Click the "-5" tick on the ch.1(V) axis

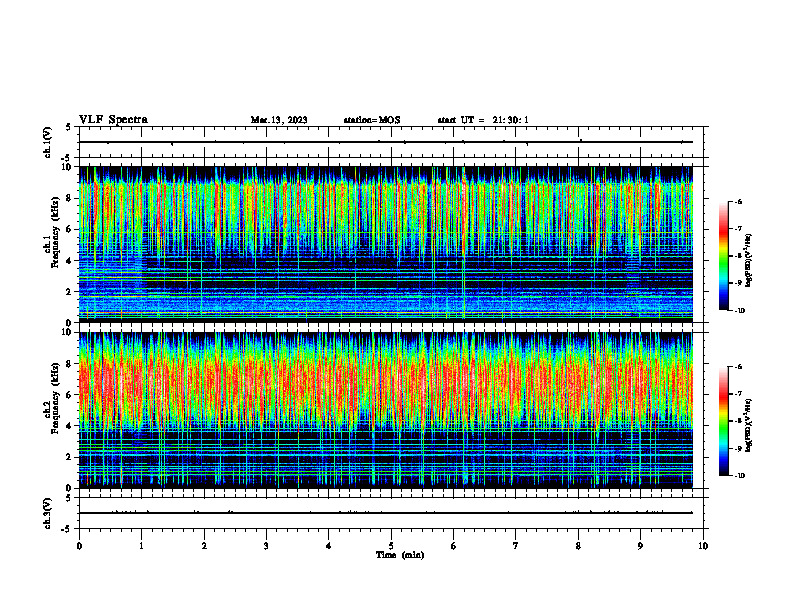(67, 158)
